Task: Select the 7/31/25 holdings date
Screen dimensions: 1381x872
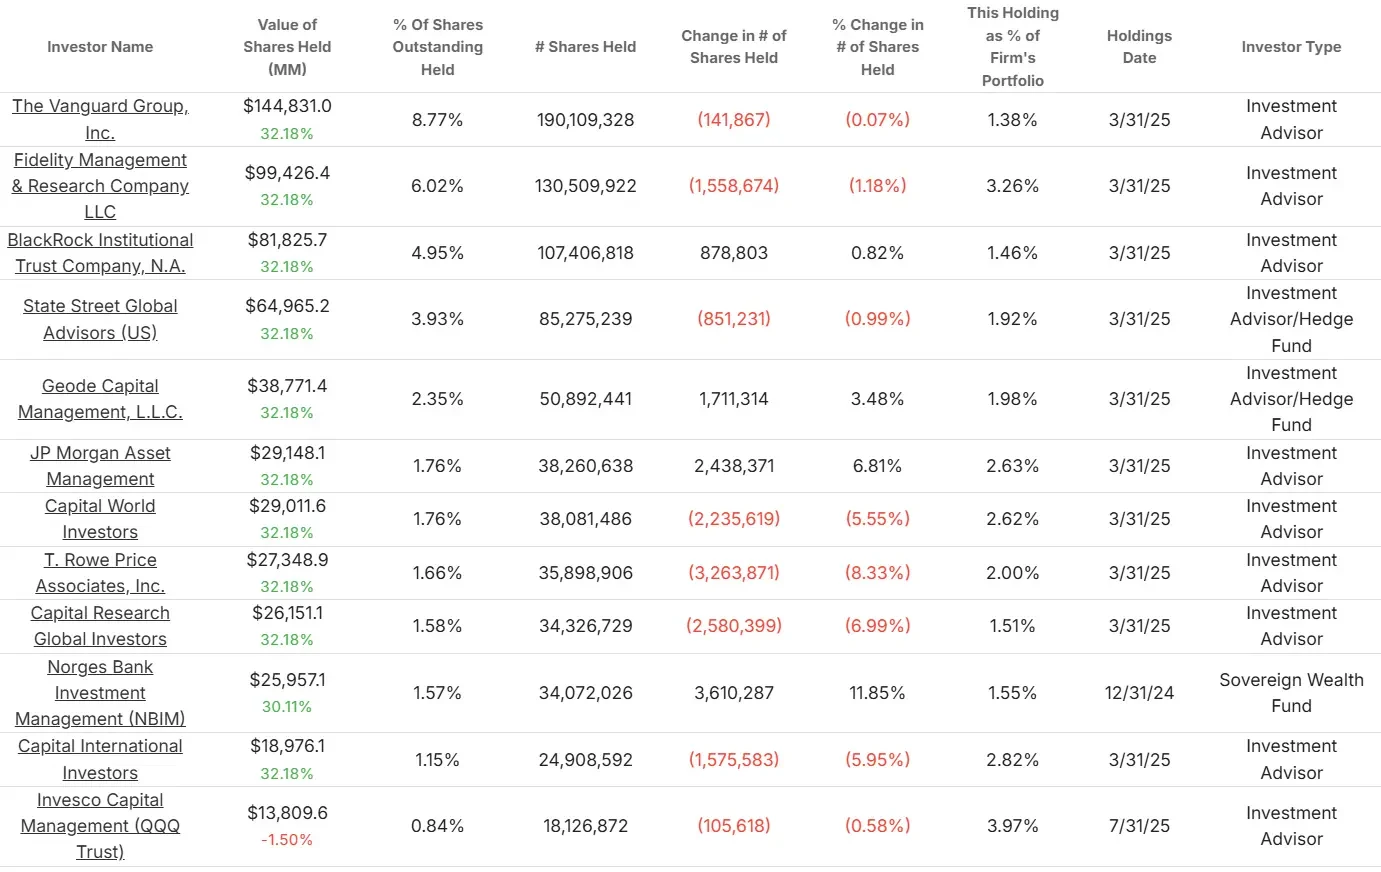Action: pos(1139,826)
